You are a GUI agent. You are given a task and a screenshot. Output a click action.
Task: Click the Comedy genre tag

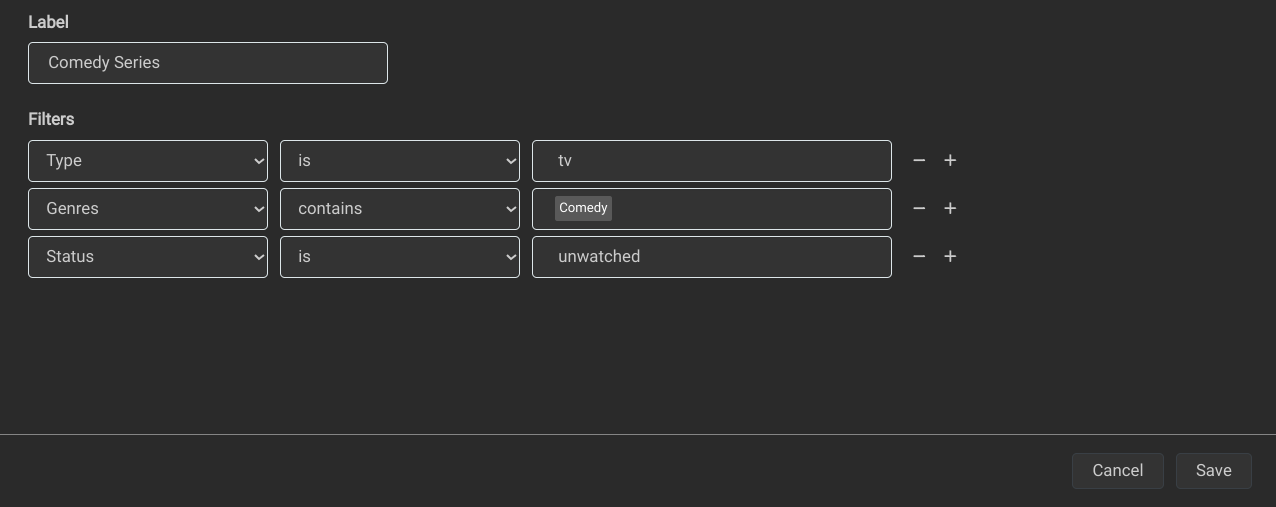tap(583, 208)
